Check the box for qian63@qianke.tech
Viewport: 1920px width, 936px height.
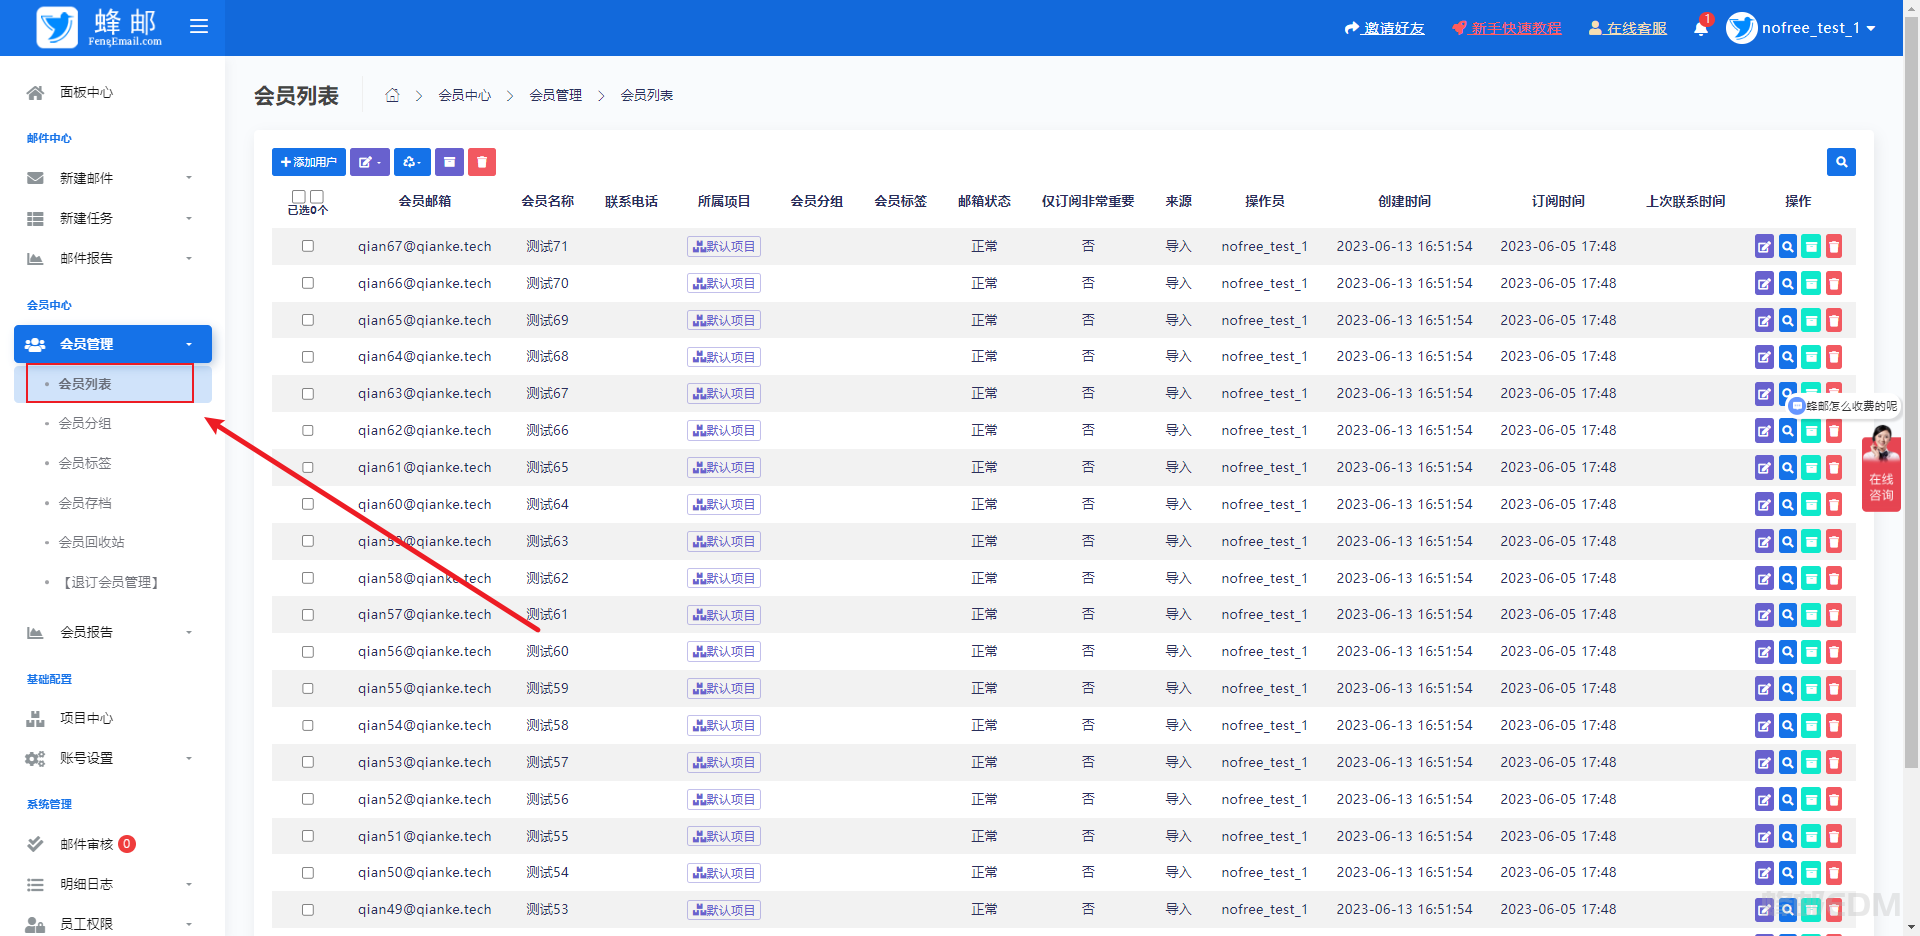[x=308, y=394]
